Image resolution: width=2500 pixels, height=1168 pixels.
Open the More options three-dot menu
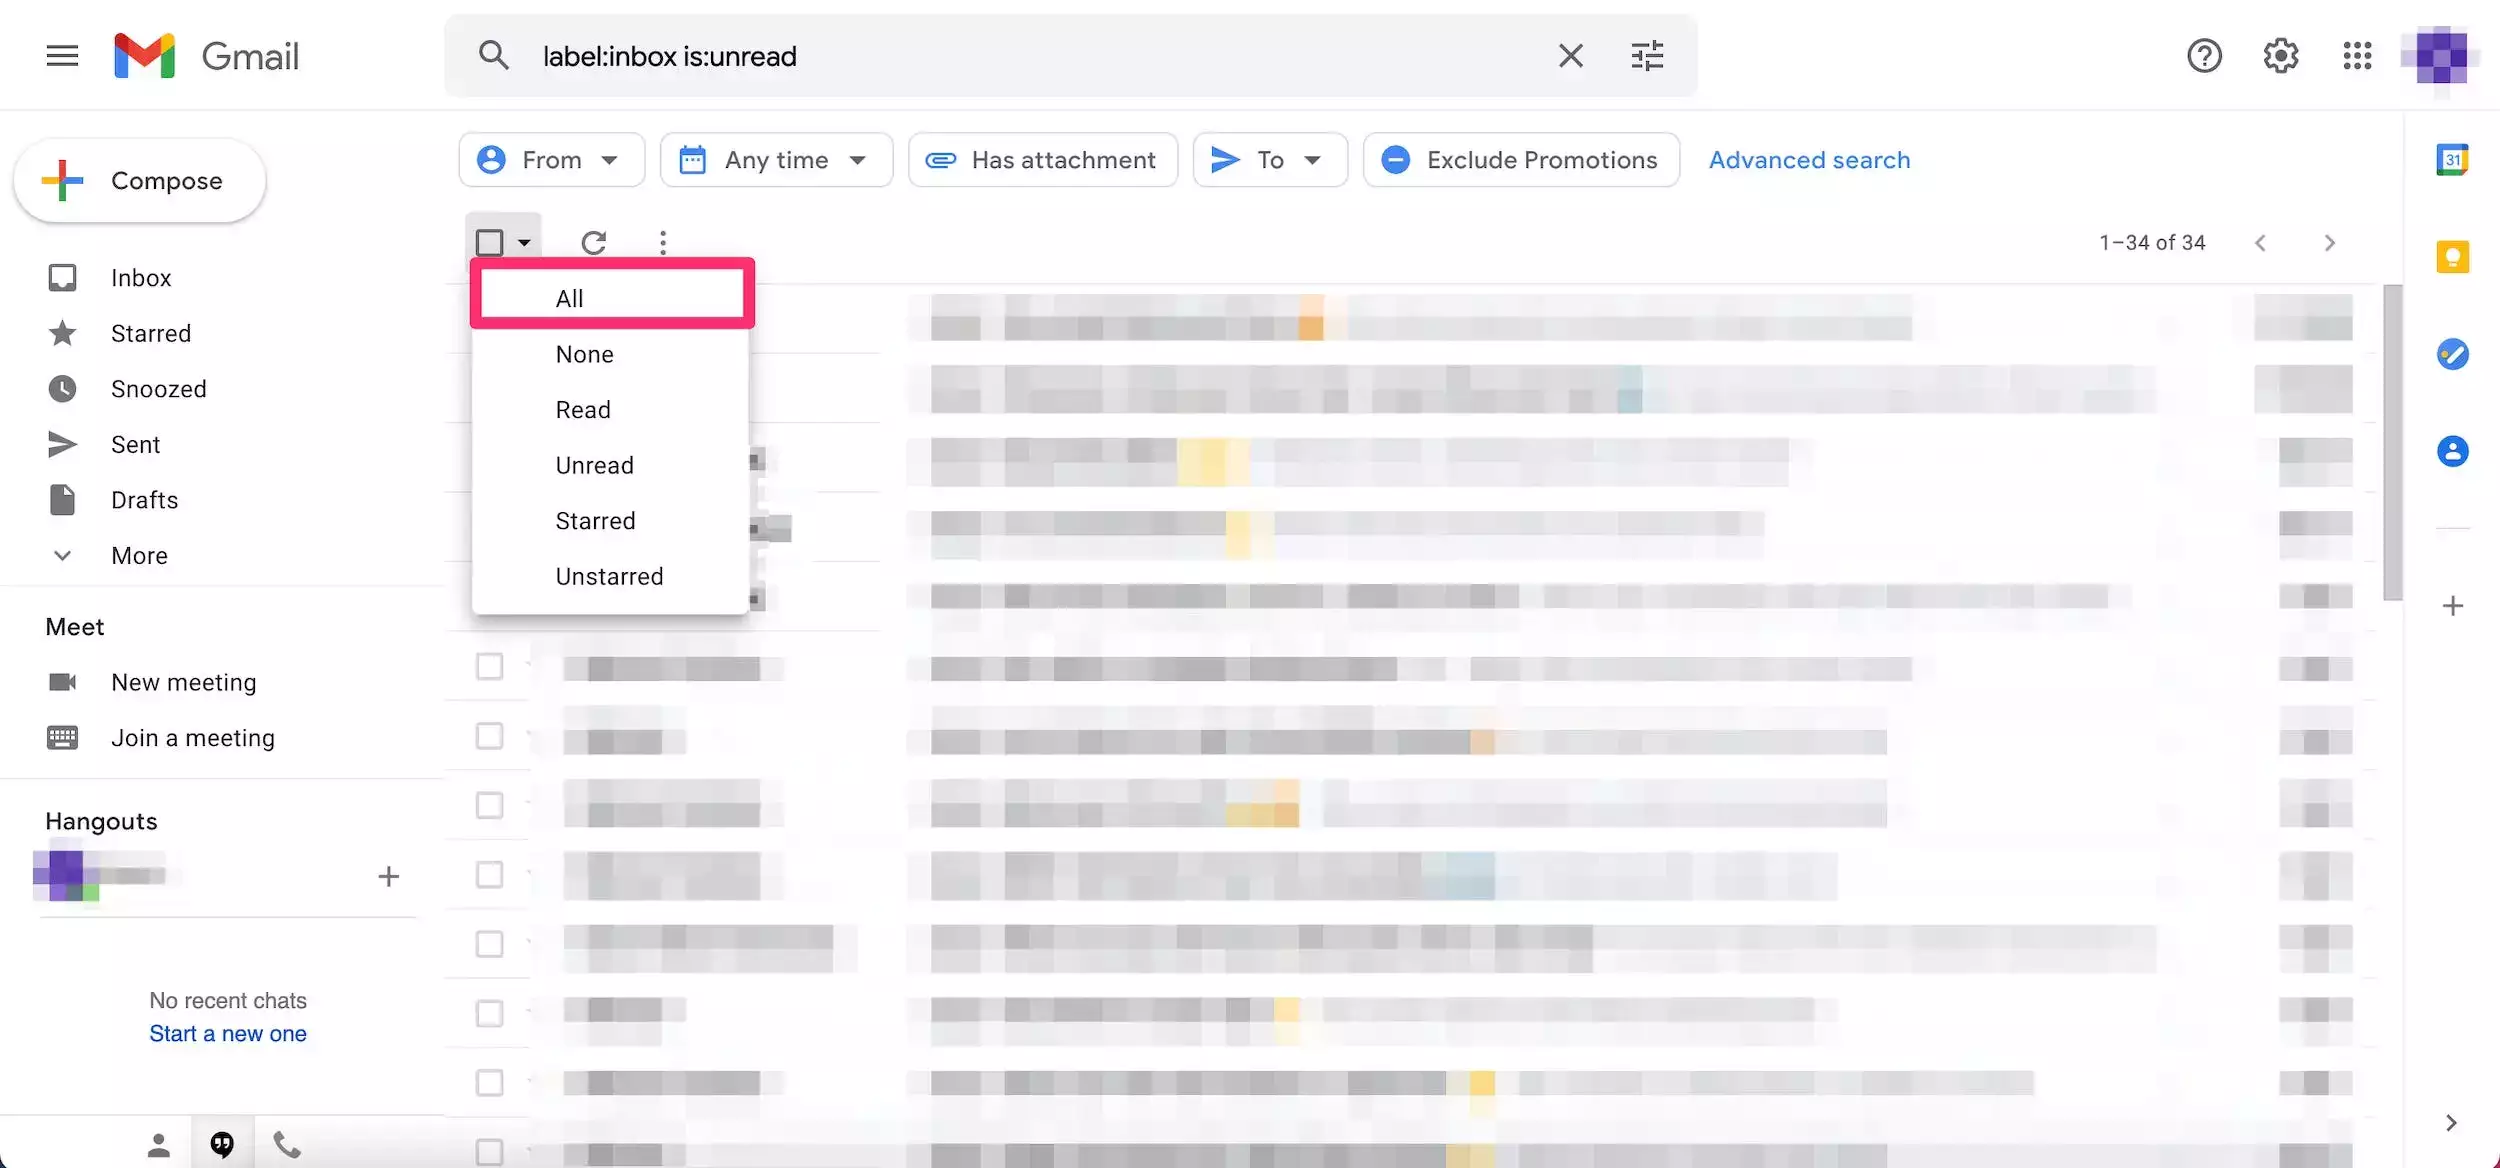[x=663, y=243]
